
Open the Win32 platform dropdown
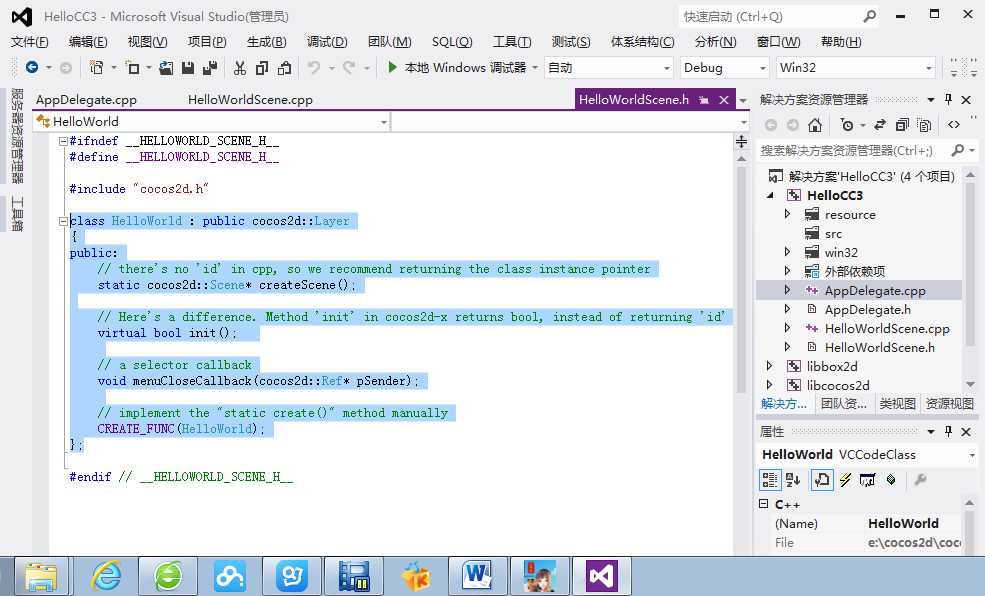coord(928,68)
